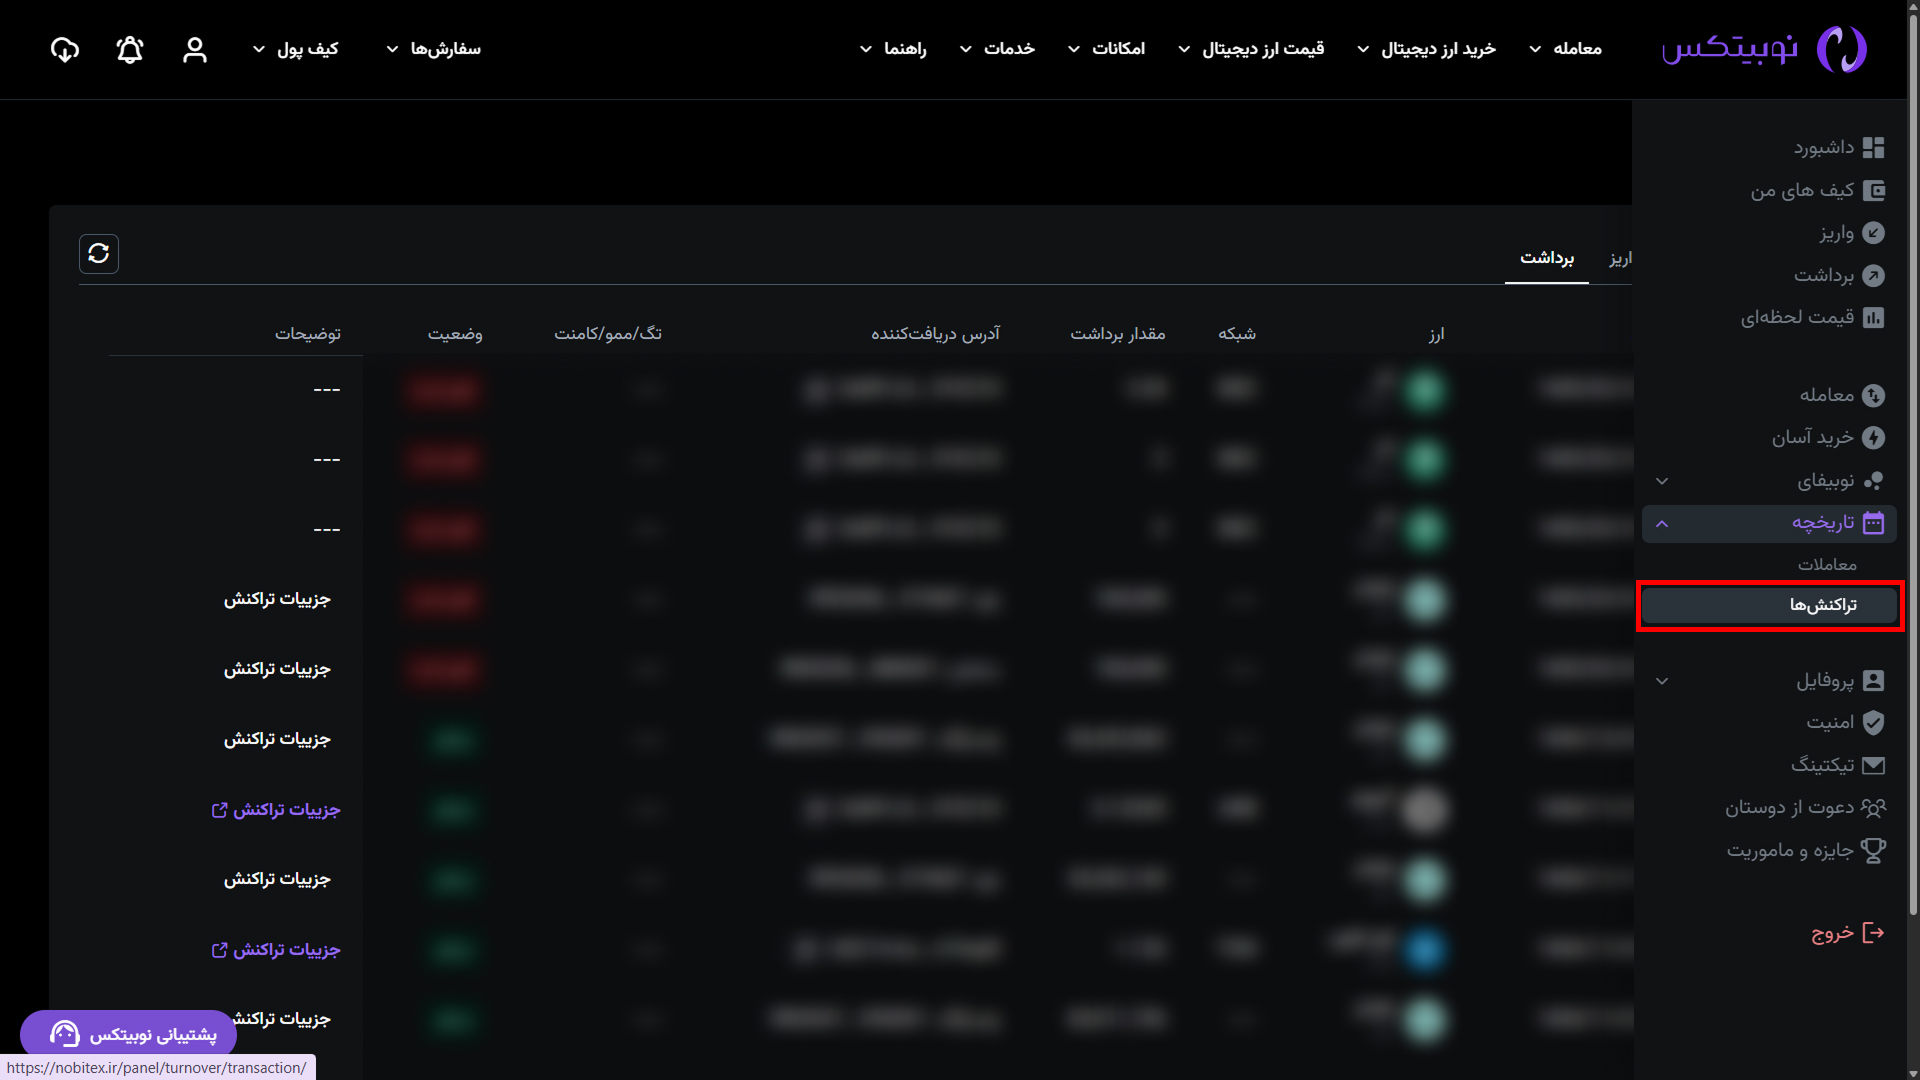Click the ارز column header
1920x1080 pixels.
pyautogui.click(x=1437, y=334)
